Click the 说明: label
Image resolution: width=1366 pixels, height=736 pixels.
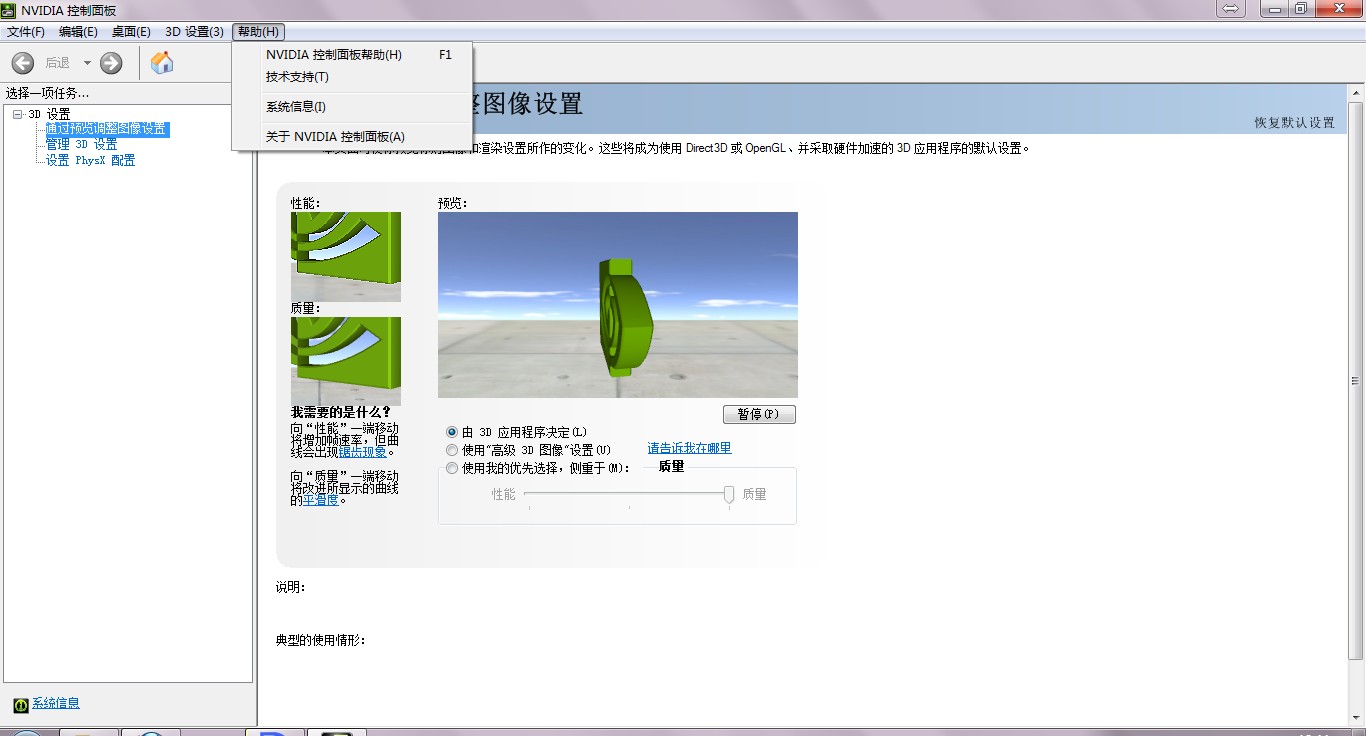pyautogui.click(x=291, y=587)
